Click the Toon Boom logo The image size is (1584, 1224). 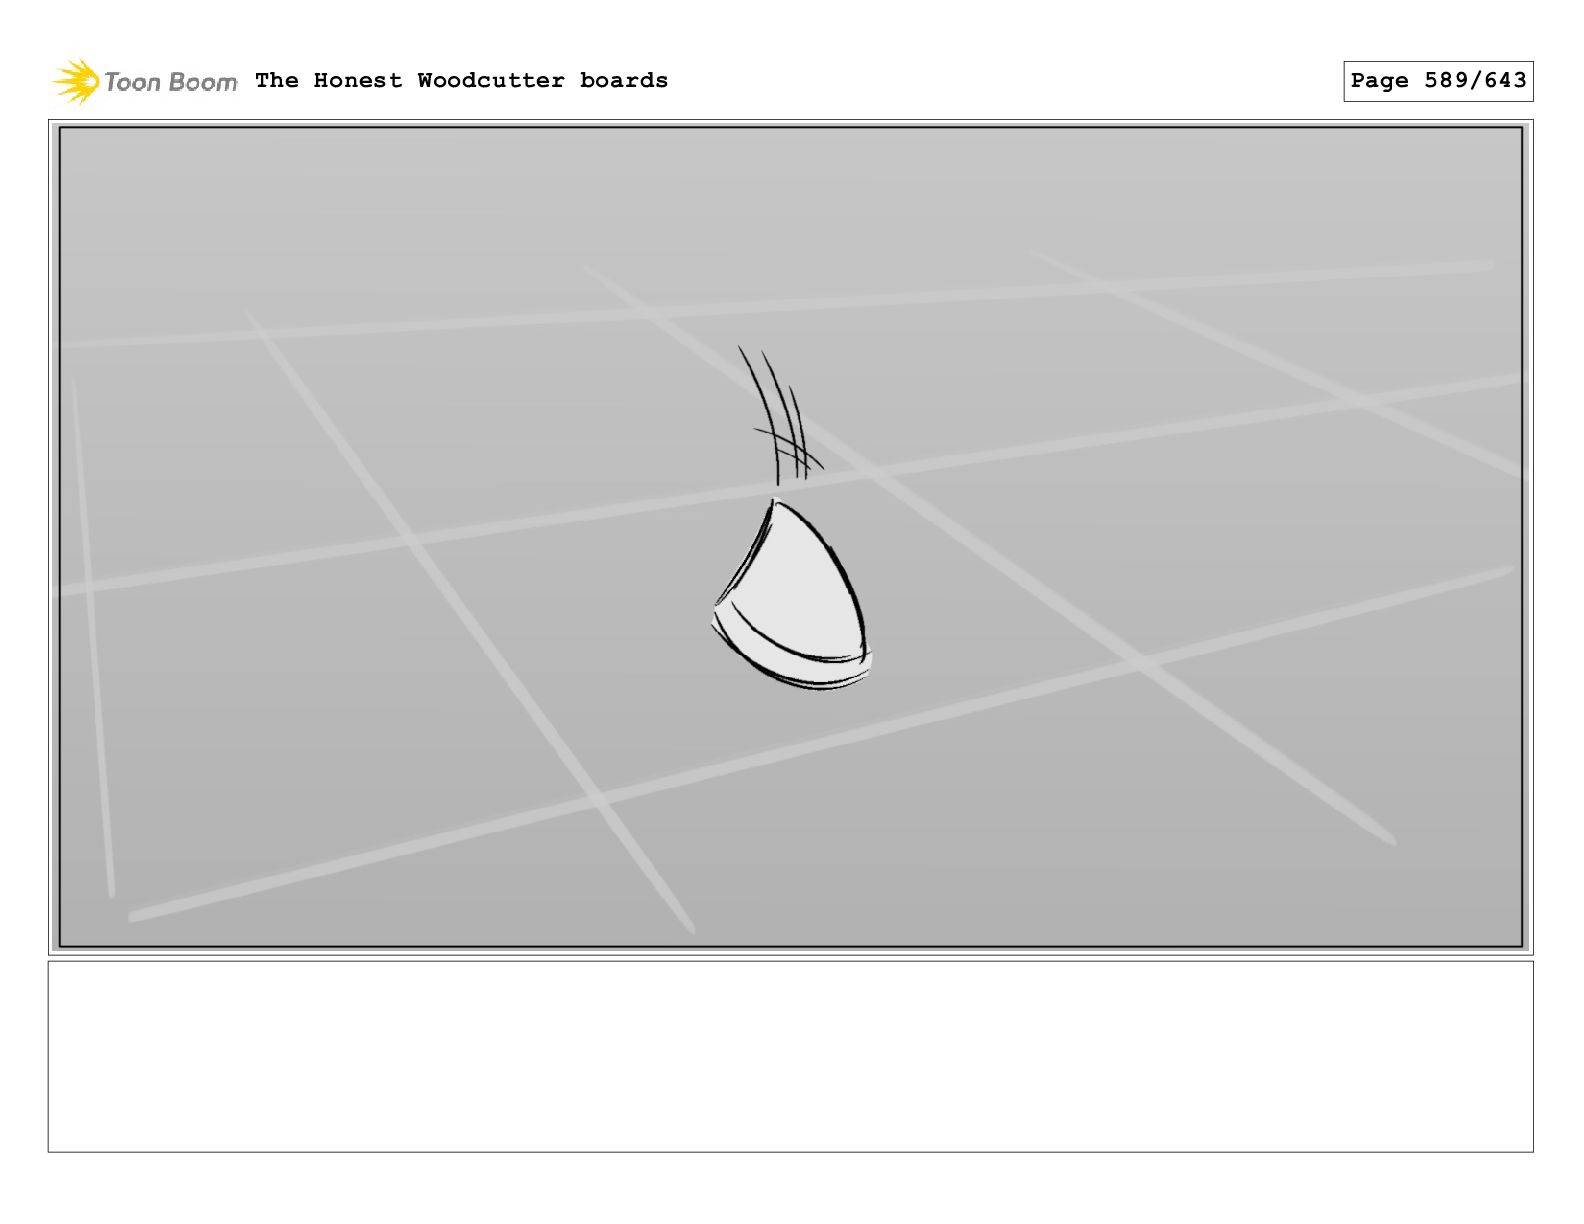[x=145, y=81]
